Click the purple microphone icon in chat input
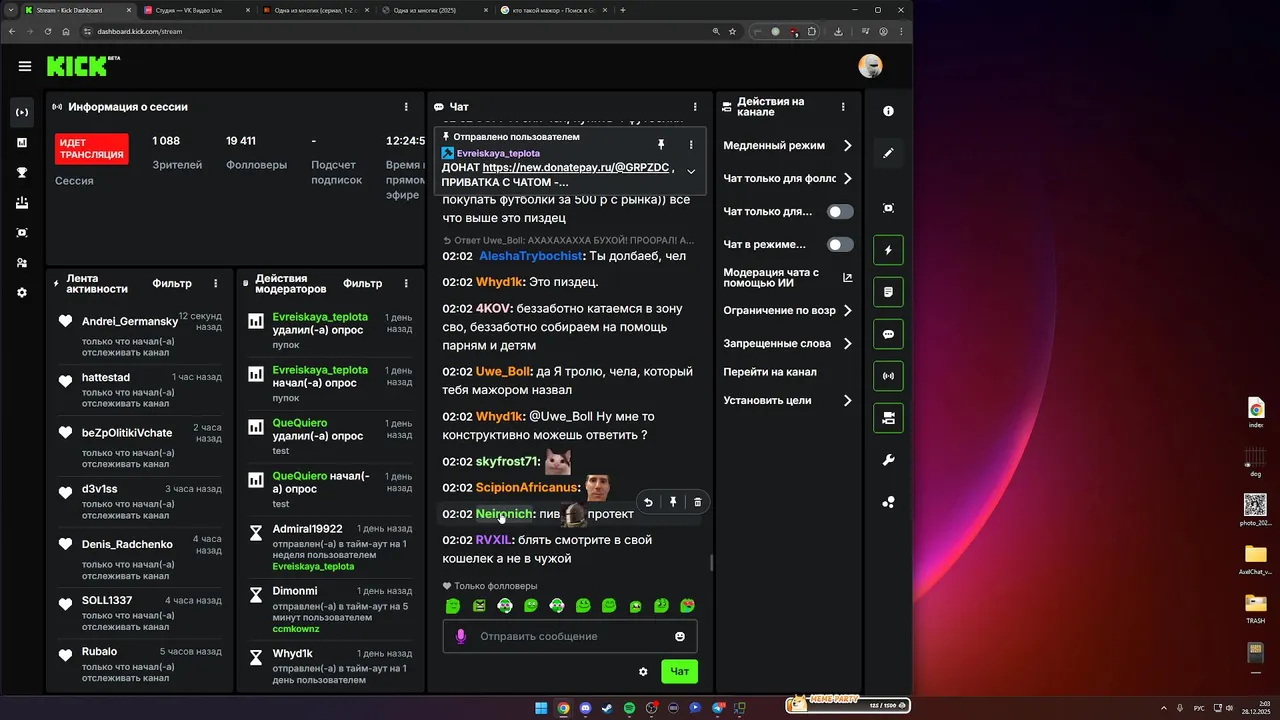 461,636
